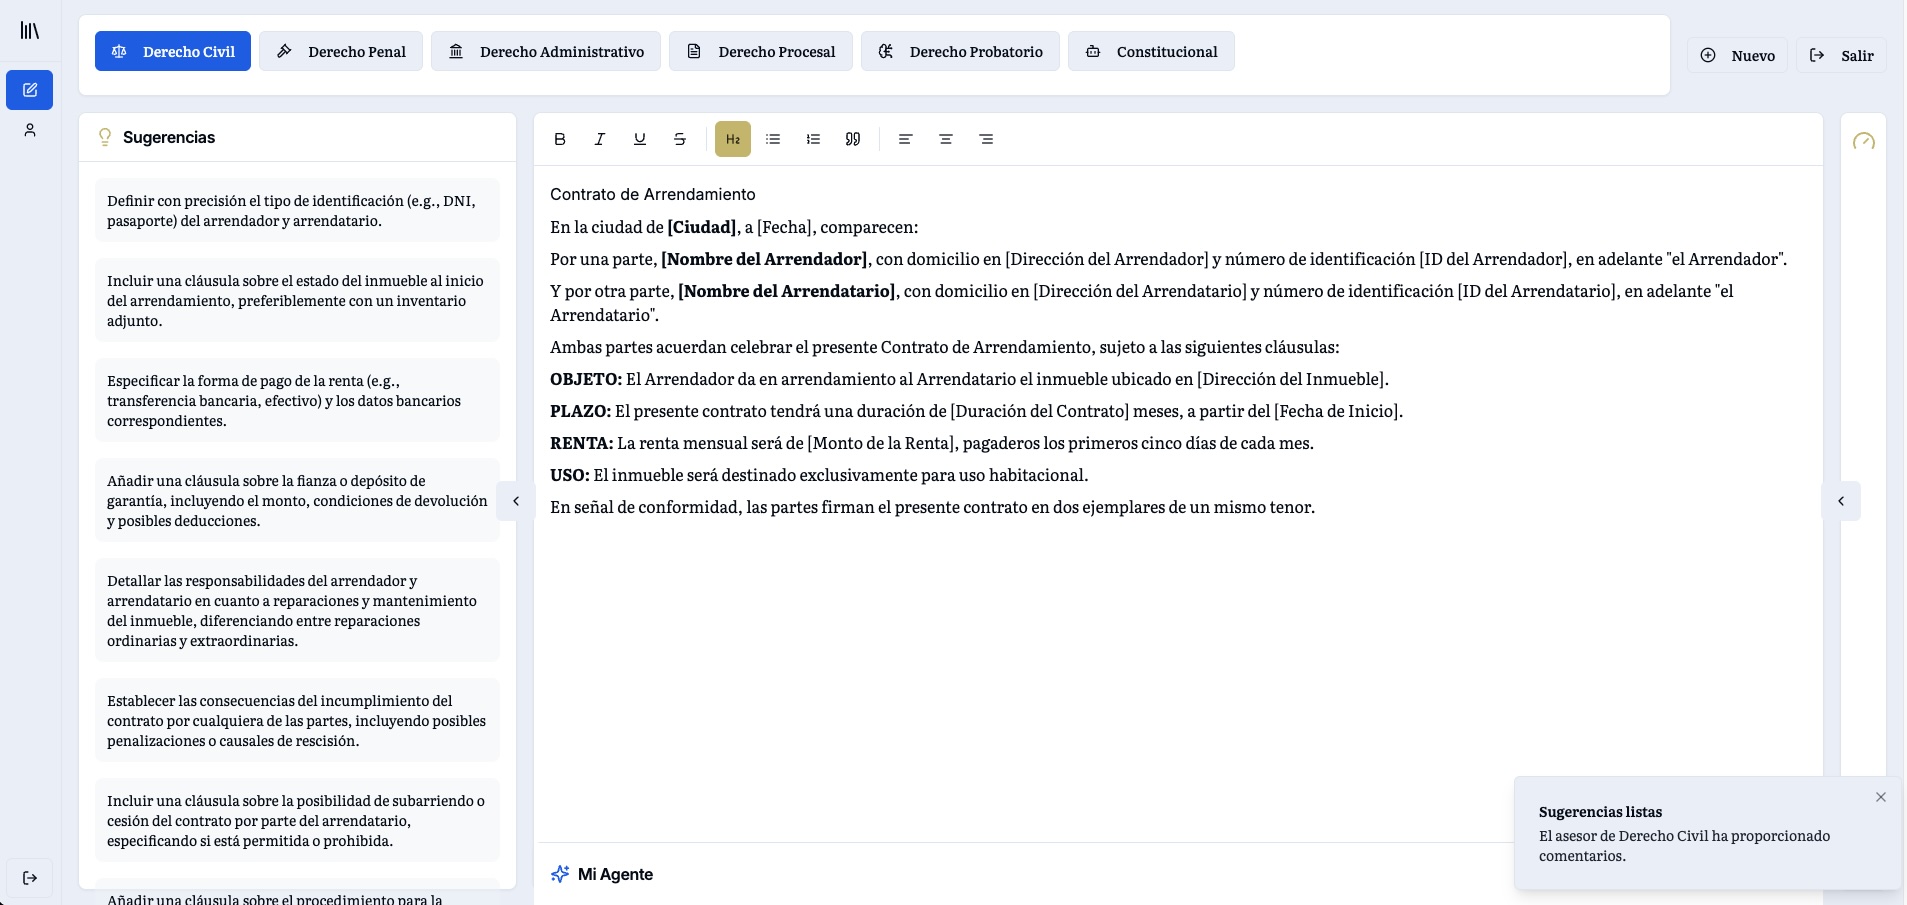Image resolution: width=1907 pixels, height=905 pixels.
Task: Click the Nuevo button
Action: [1738, 55]
